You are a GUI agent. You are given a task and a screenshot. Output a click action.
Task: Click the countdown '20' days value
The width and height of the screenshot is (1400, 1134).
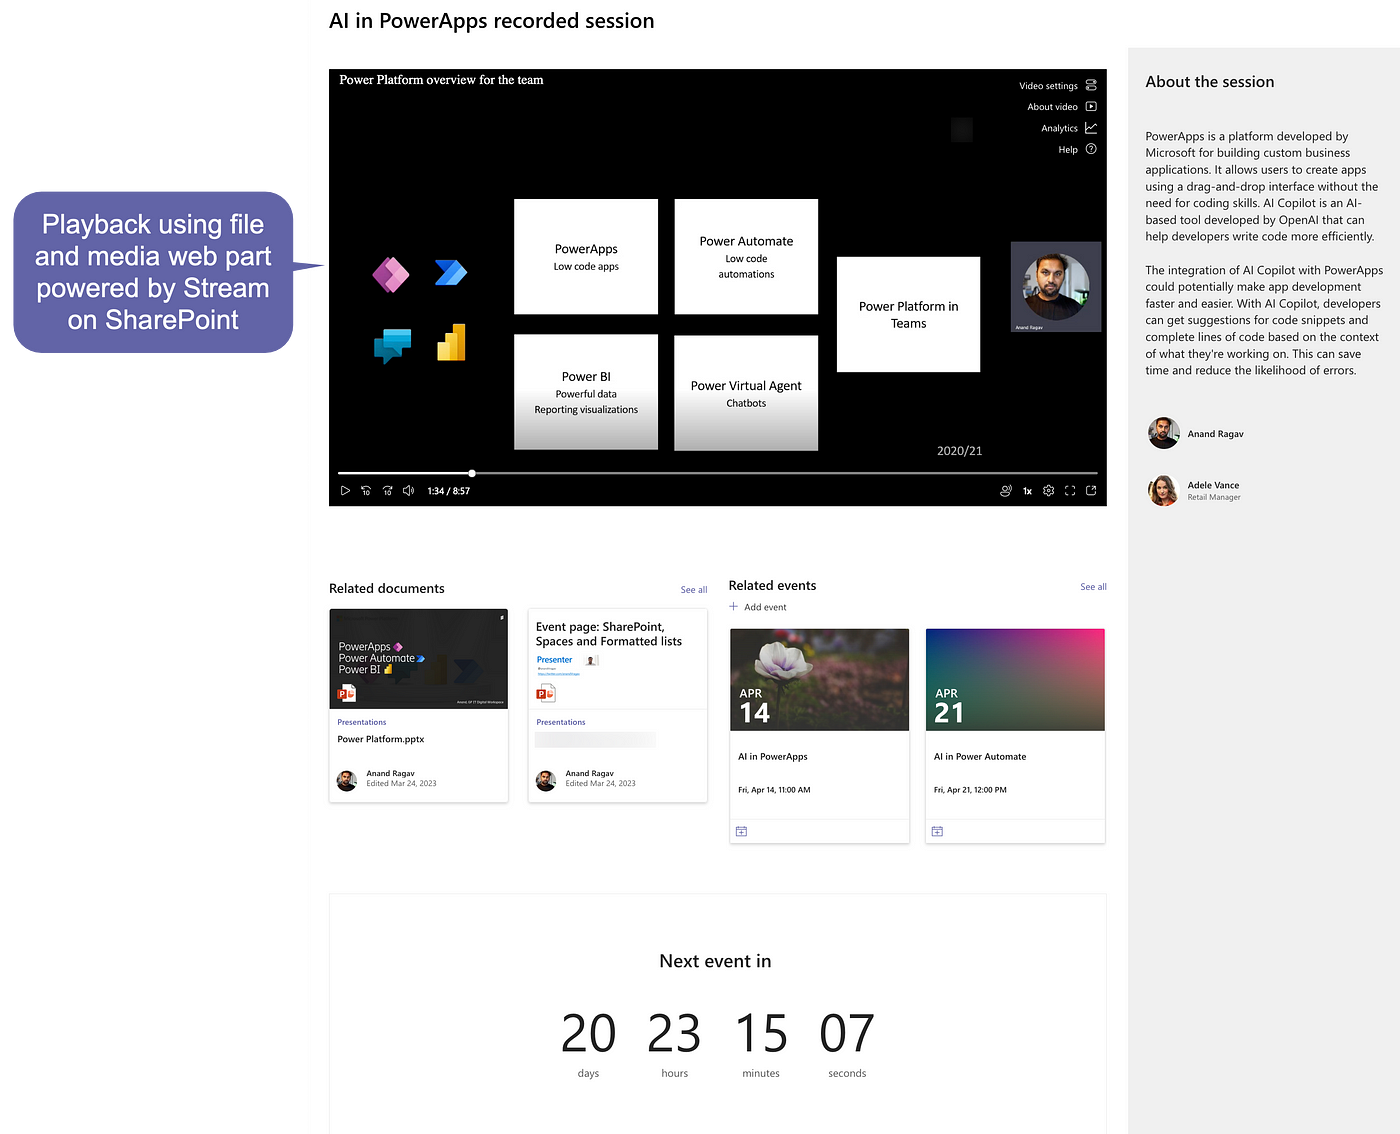tap(588, 1034)
